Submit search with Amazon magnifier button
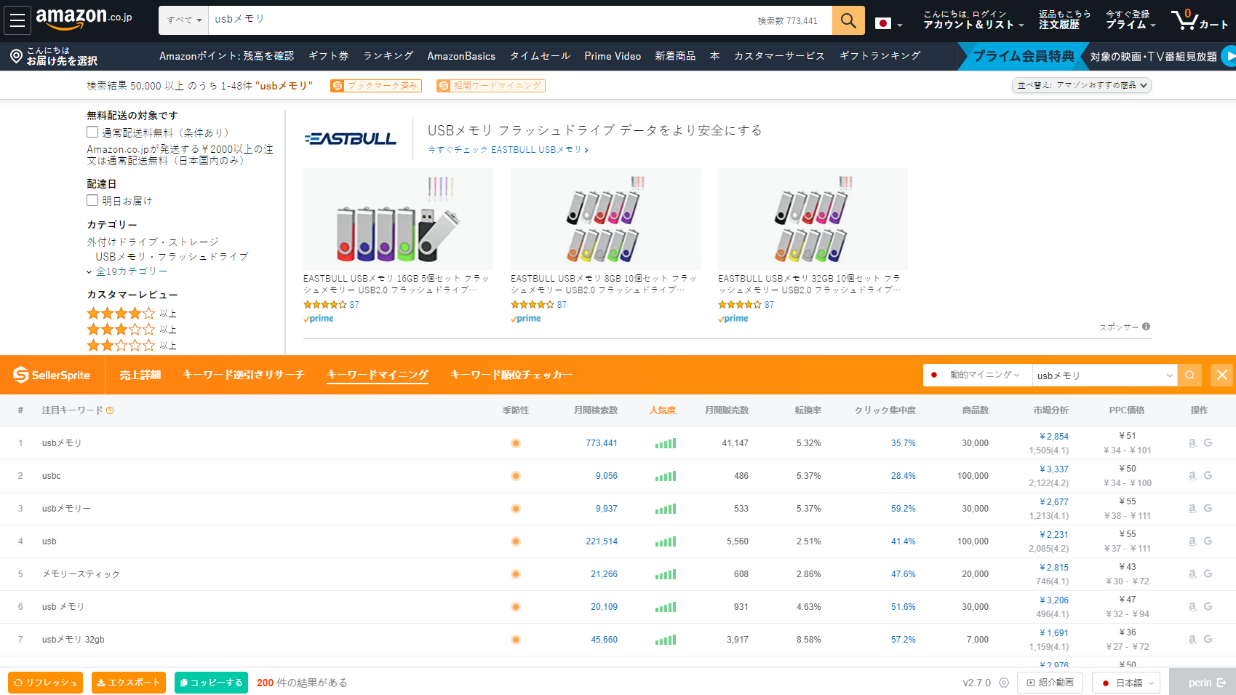 (x=848, y=20)
